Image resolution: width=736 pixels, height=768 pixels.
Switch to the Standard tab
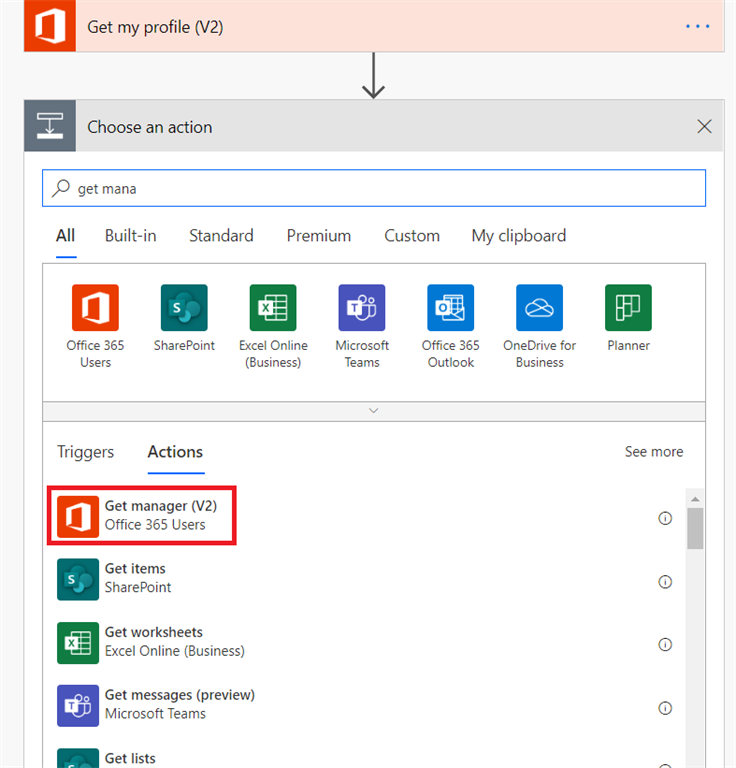pos(221,236)
